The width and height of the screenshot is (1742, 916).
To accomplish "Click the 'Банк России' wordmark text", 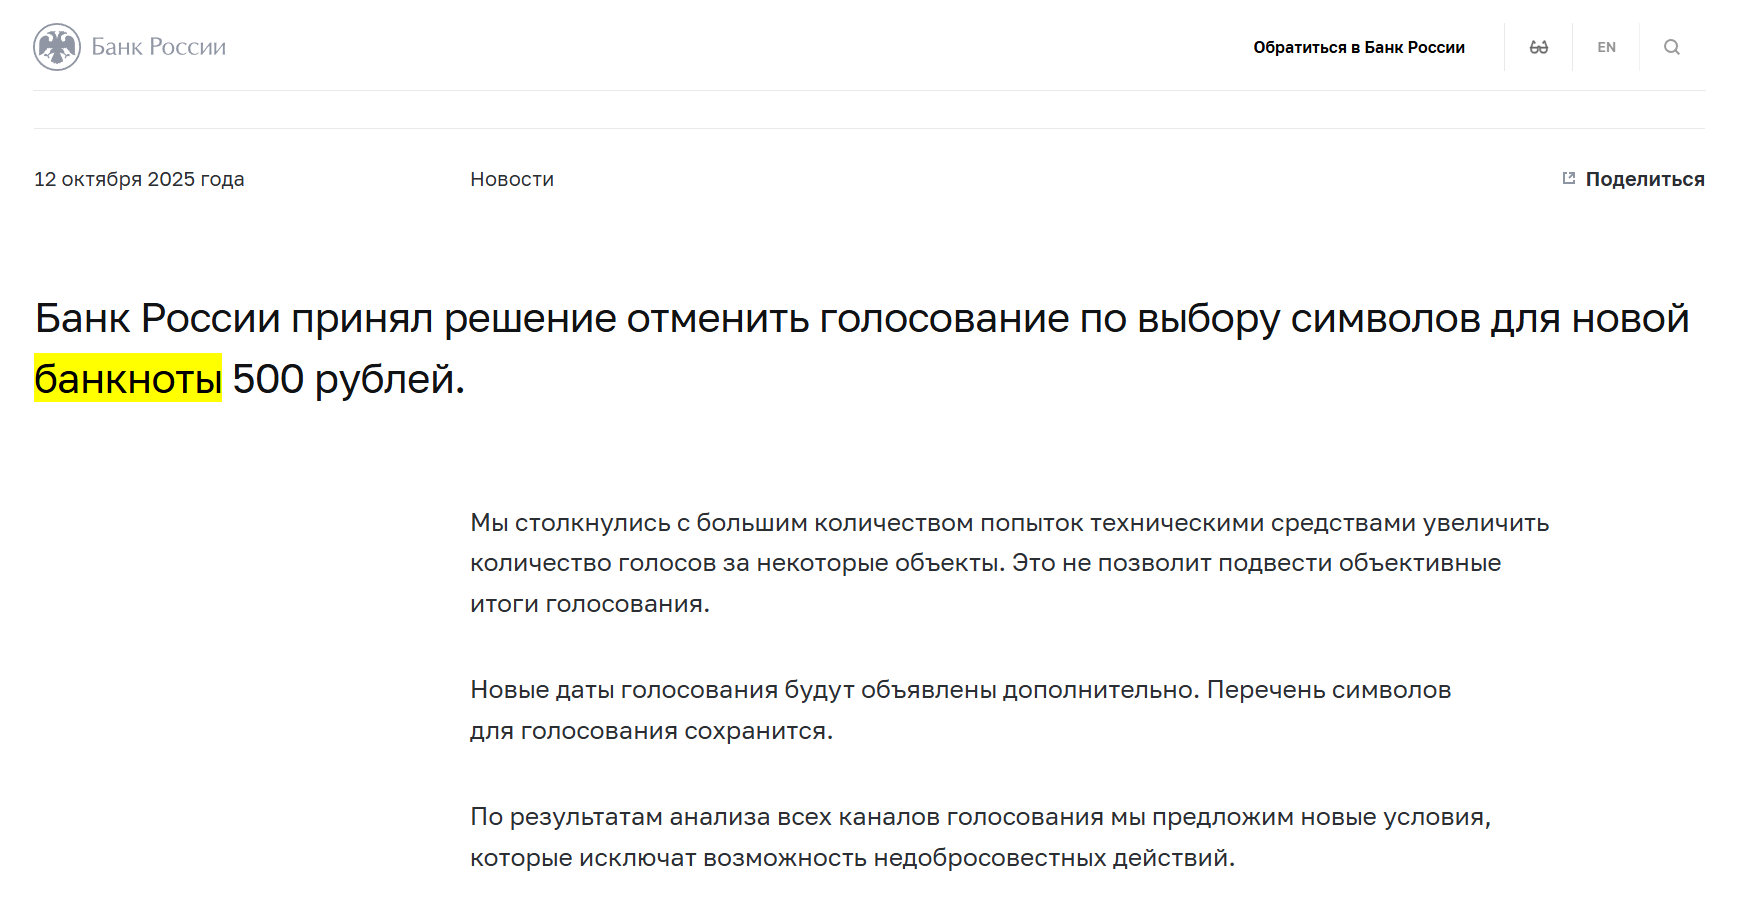I will [x=158, y=47].
